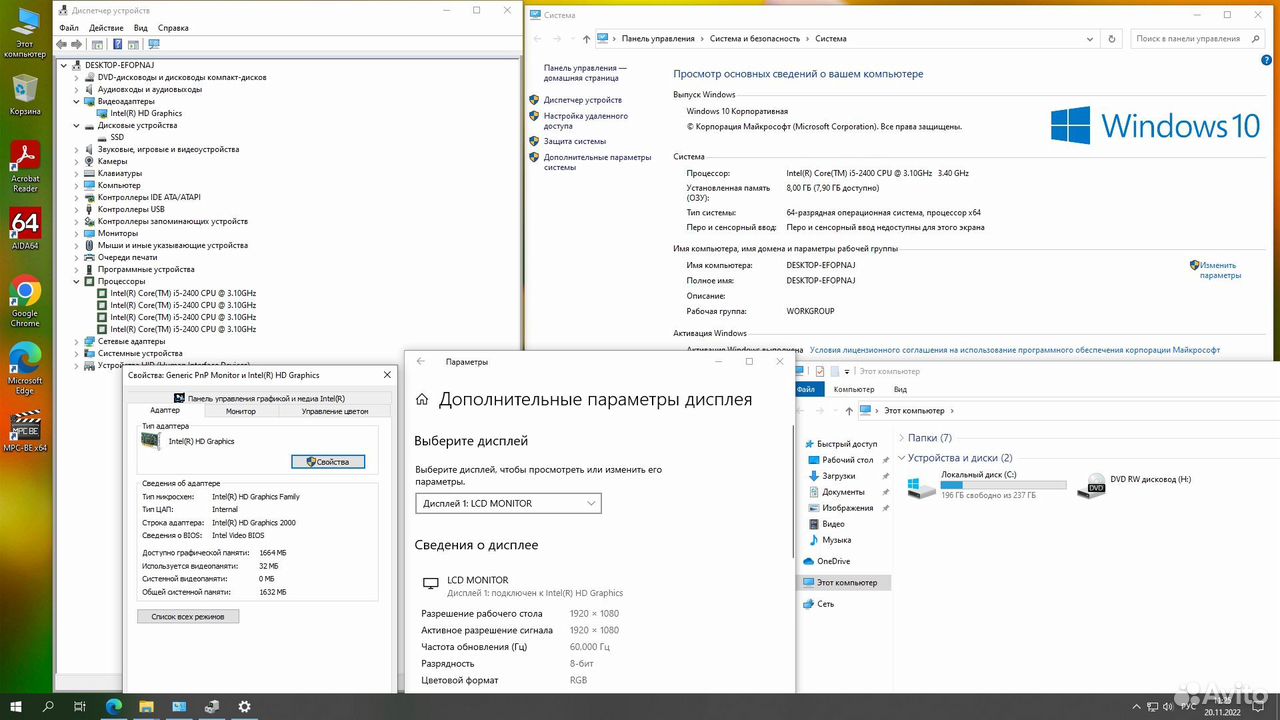This screenshot has width=1280, height=720.
Task: Select Загрузки in Explorer sidebar
Action: 838,476
